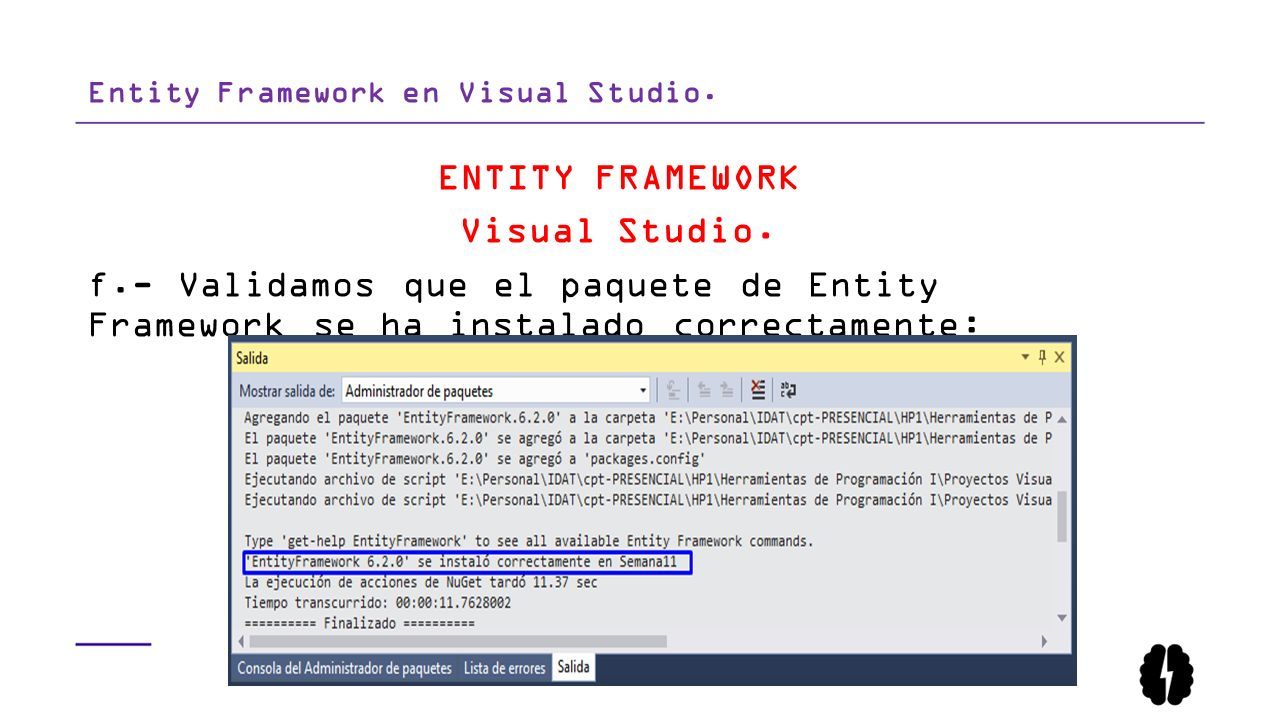
Task: Click the vertical scrollbar down arrow
Action: pyautogui.click(x=1062, y=618)
